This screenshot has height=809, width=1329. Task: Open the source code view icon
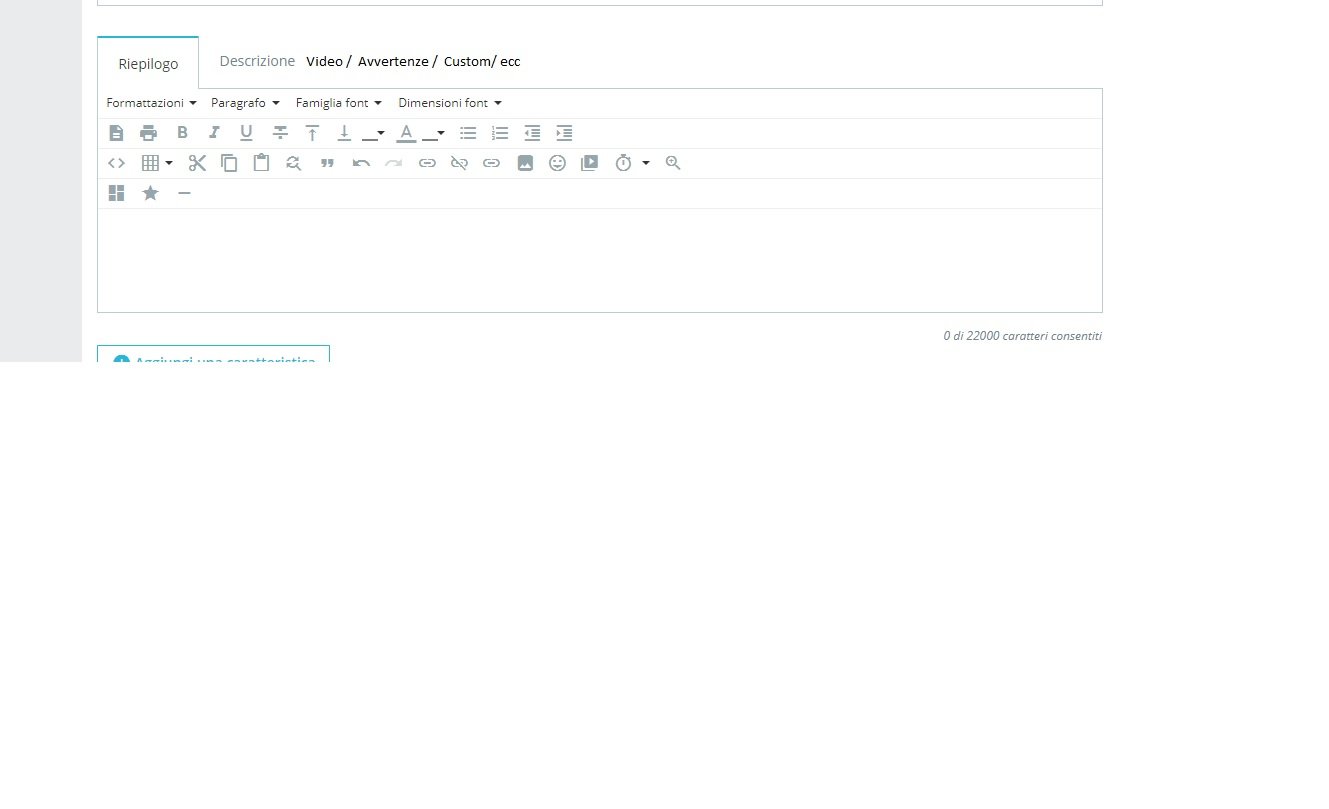116,163
